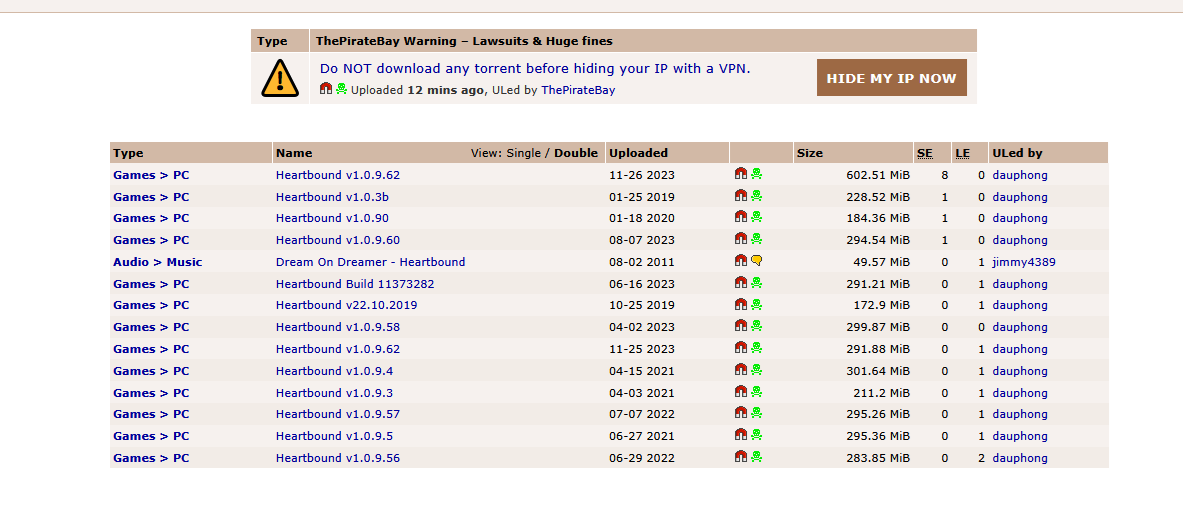Click the upload date 08-02 2011
The height and width of the screenshot is (505, 1183).
point(641,262)
